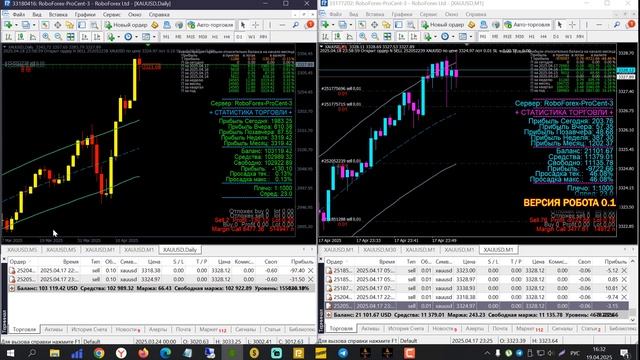Open Сервис menu in left terminal
The image size is (640, 360).
coord(111,14)
